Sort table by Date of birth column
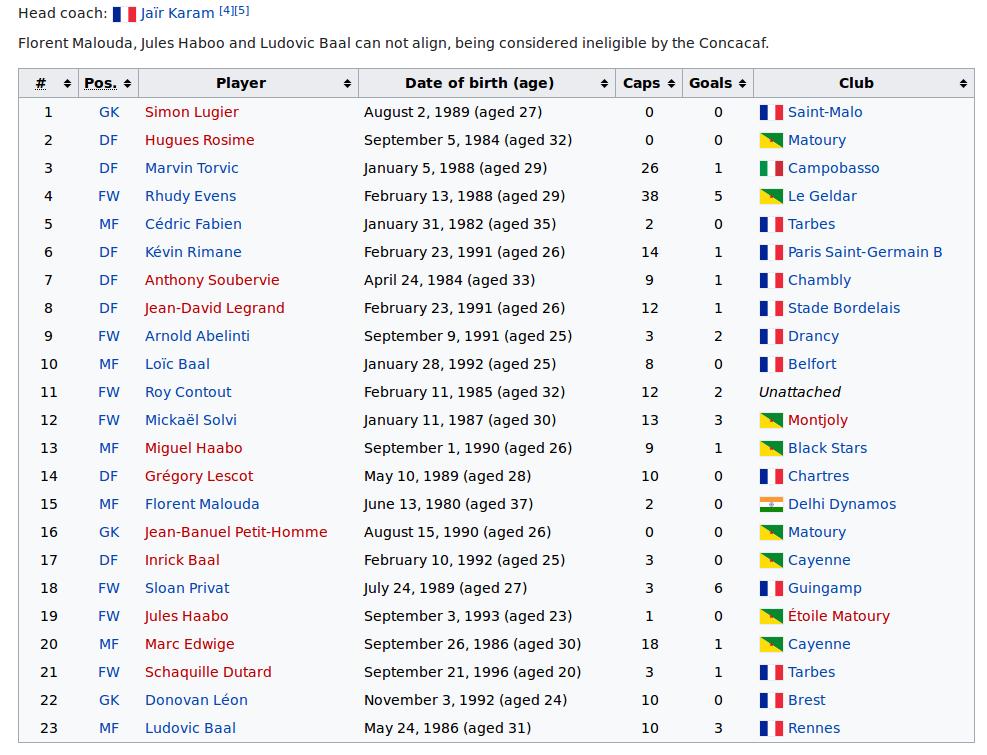 [x=487, y=83]
